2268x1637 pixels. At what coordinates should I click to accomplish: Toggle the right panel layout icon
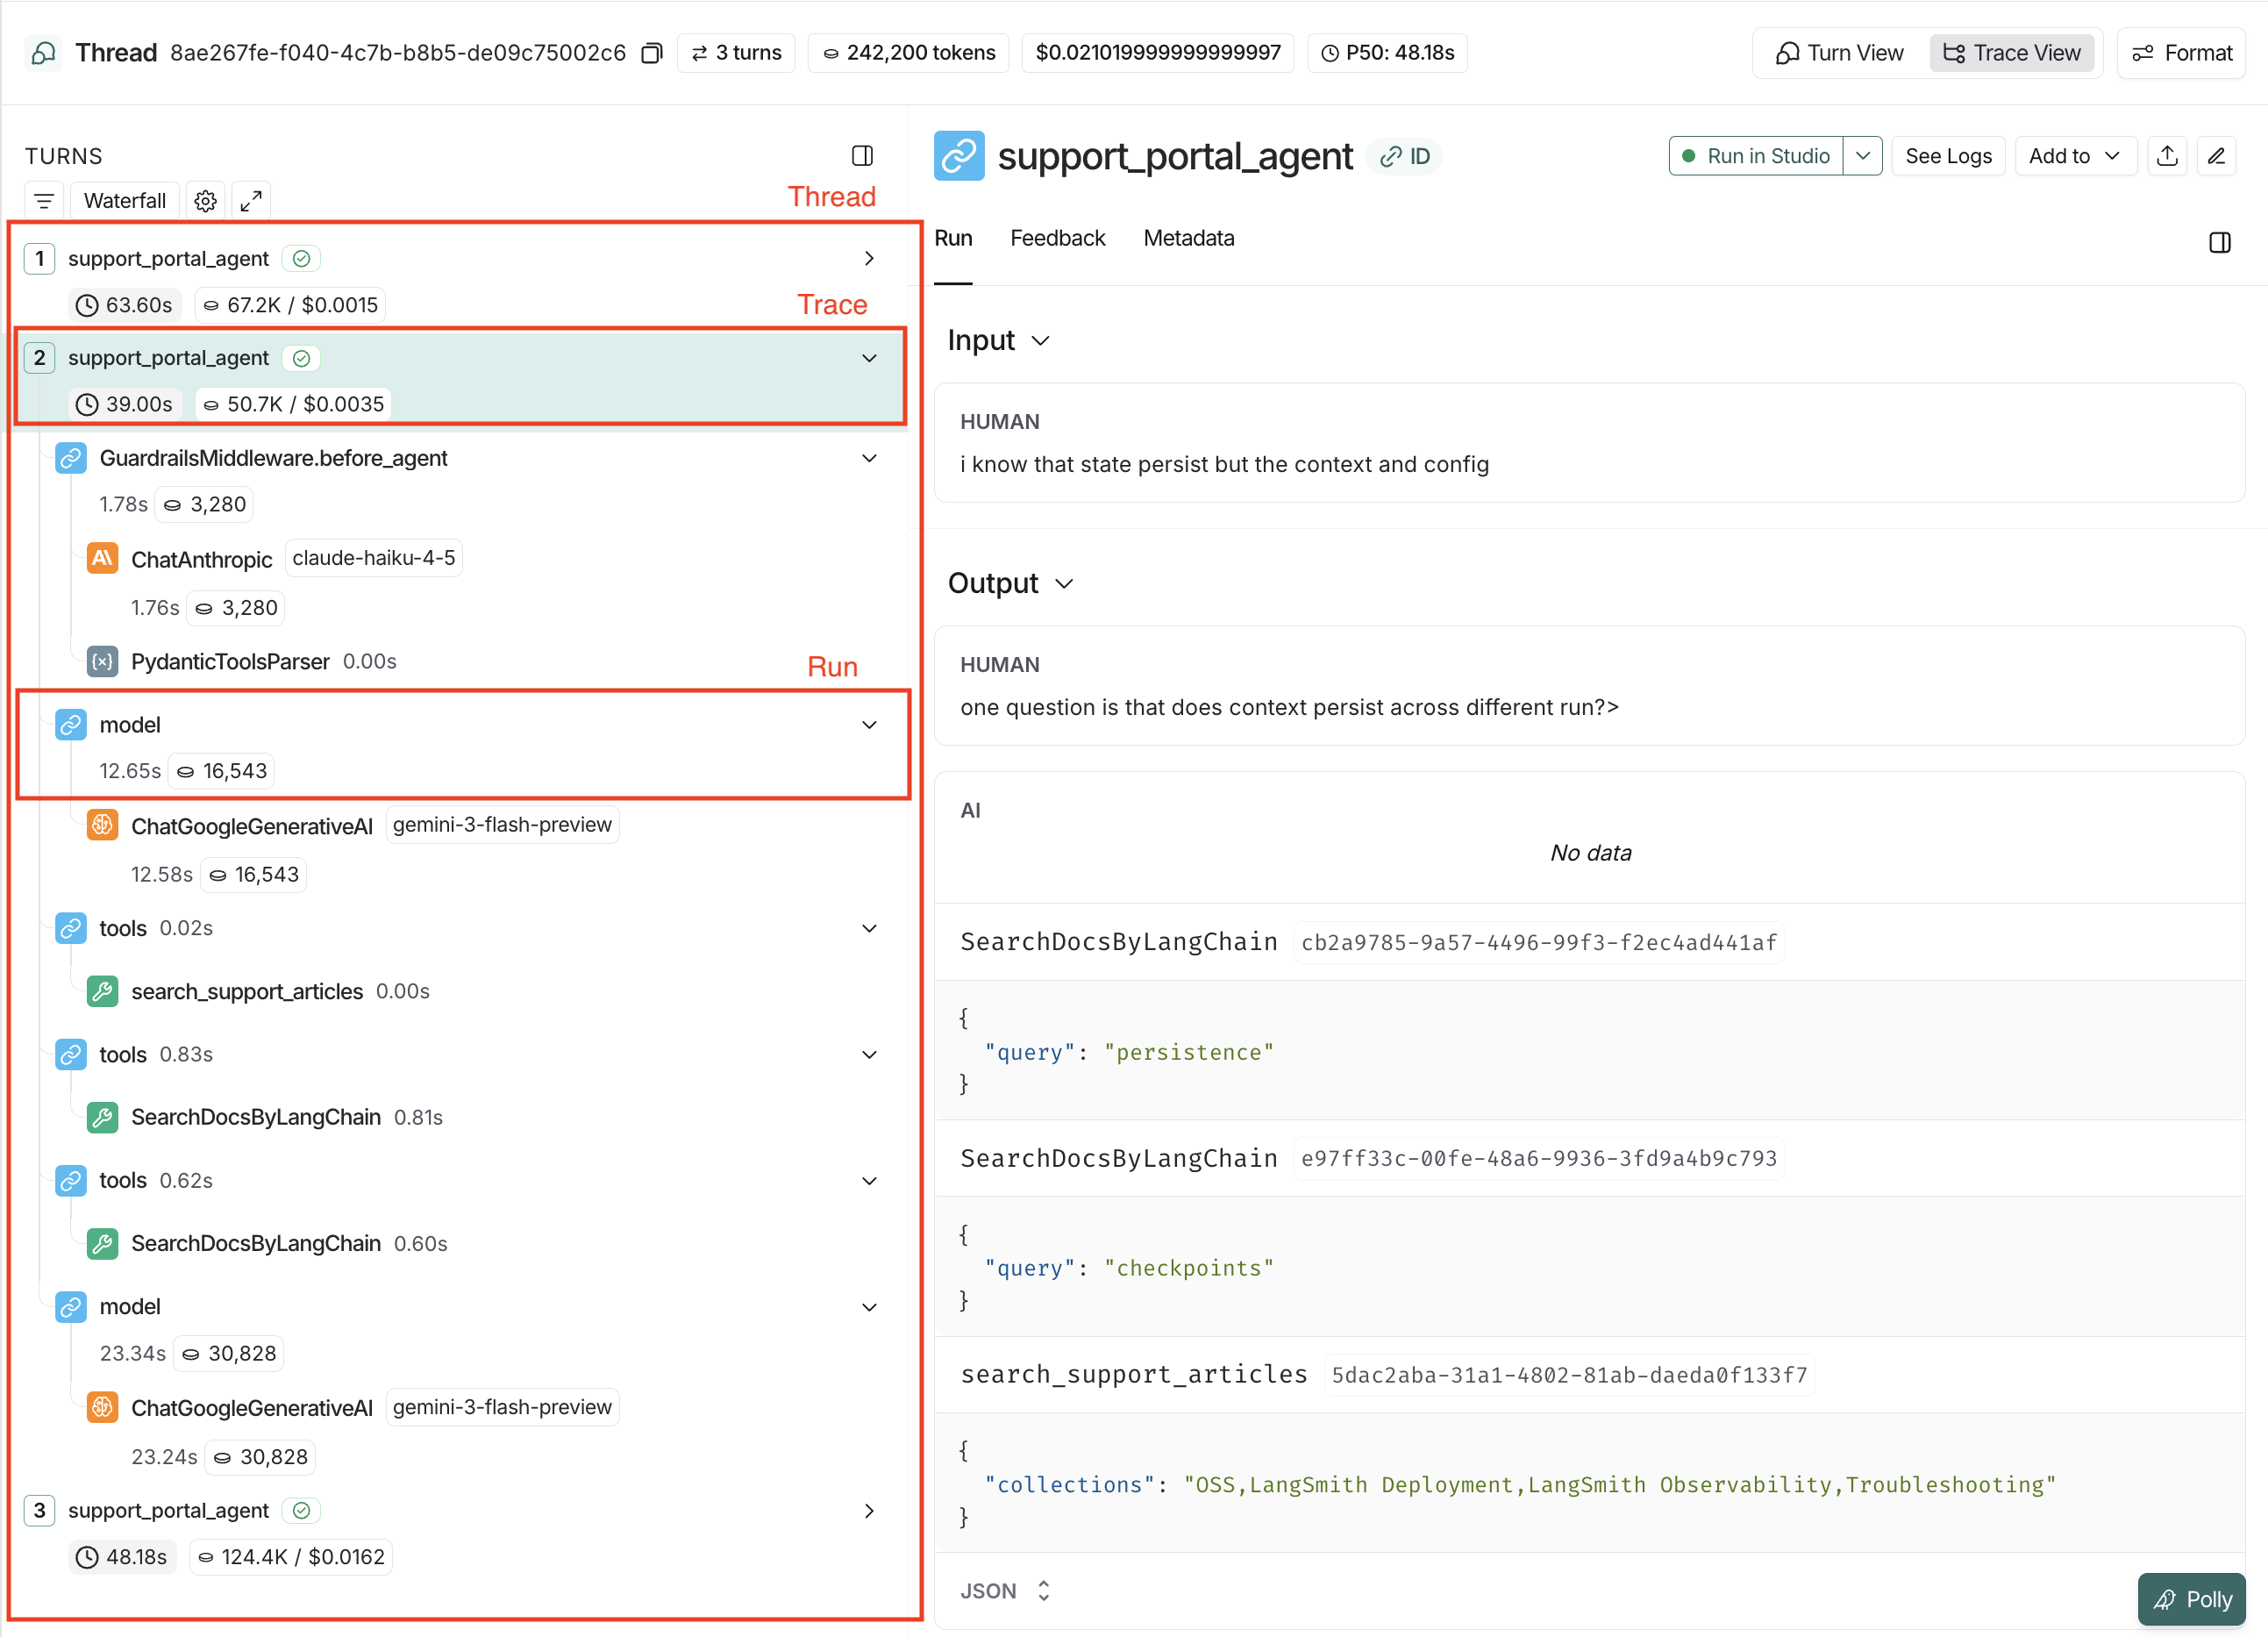click(x=2219, y=243)
